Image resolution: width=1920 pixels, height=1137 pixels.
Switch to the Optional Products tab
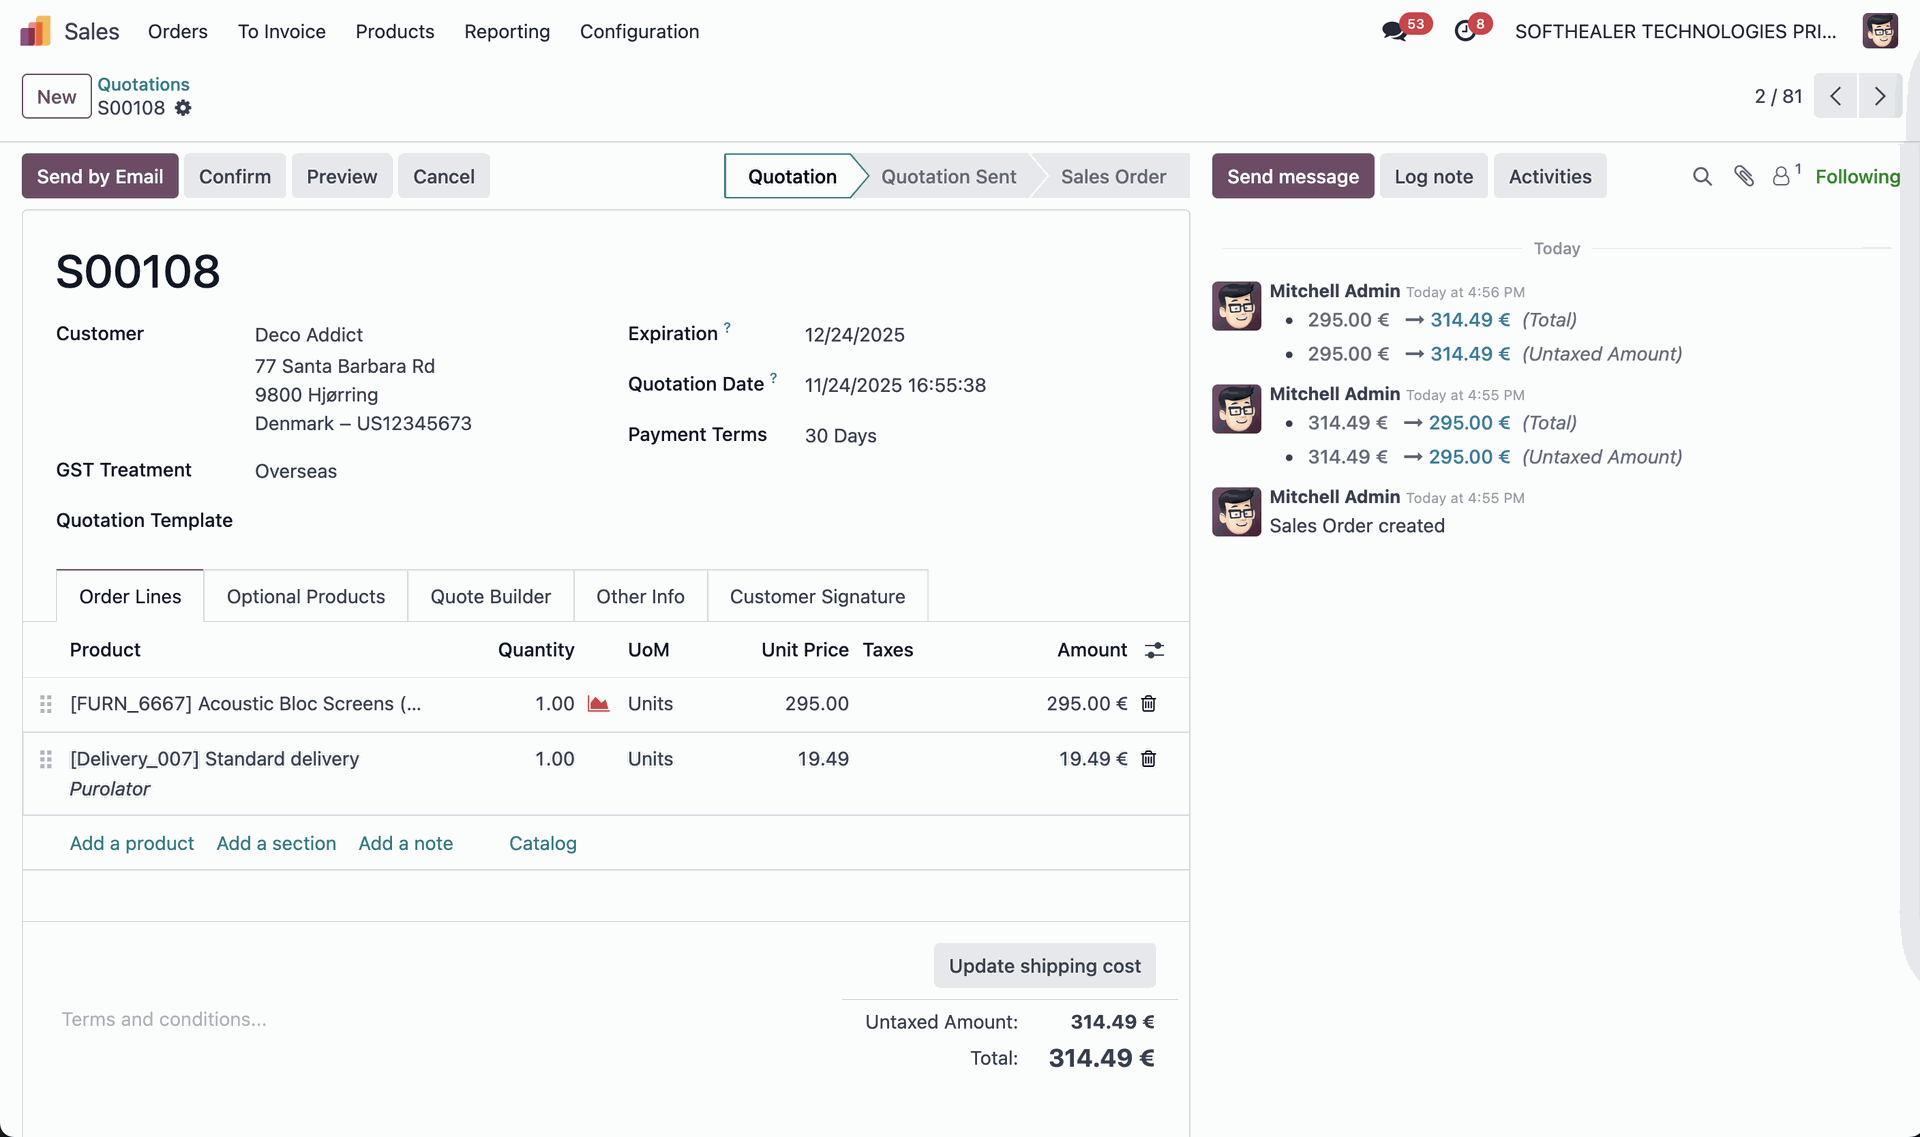tap(306, 596)
